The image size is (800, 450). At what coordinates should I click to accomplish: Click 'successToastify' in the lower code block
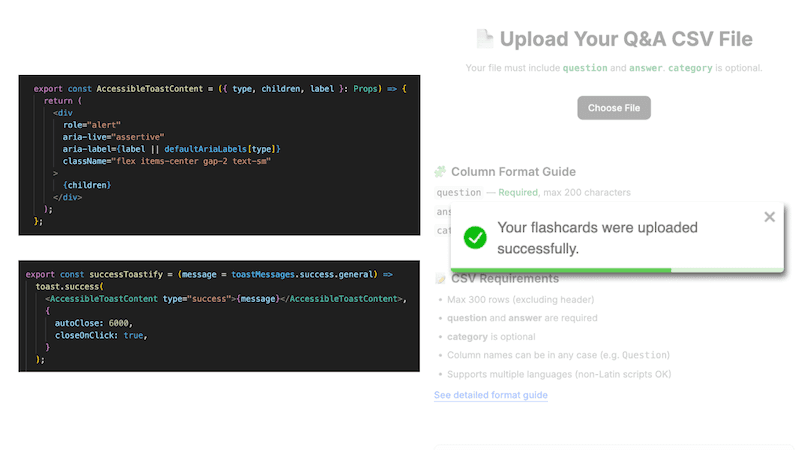click(126, 274)
